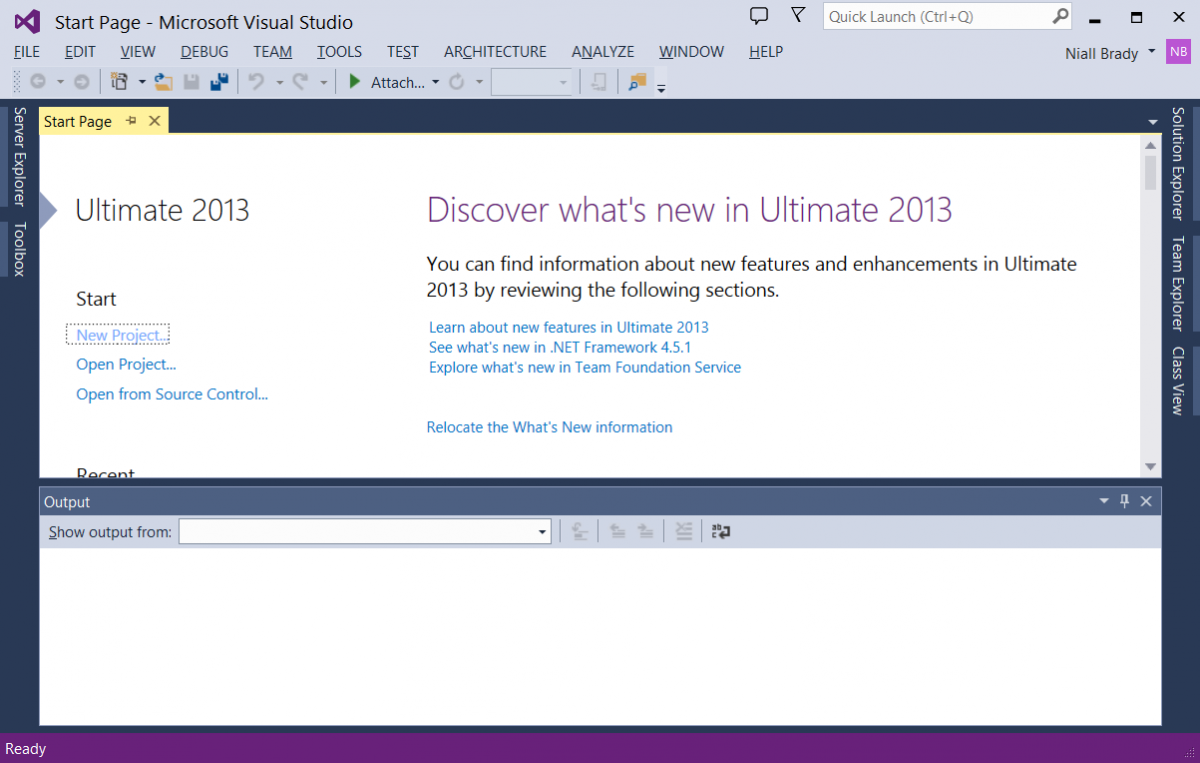Screen dimensions: 1200x763
Task: Click the green Start arrow icon
Action: [354, 82]
